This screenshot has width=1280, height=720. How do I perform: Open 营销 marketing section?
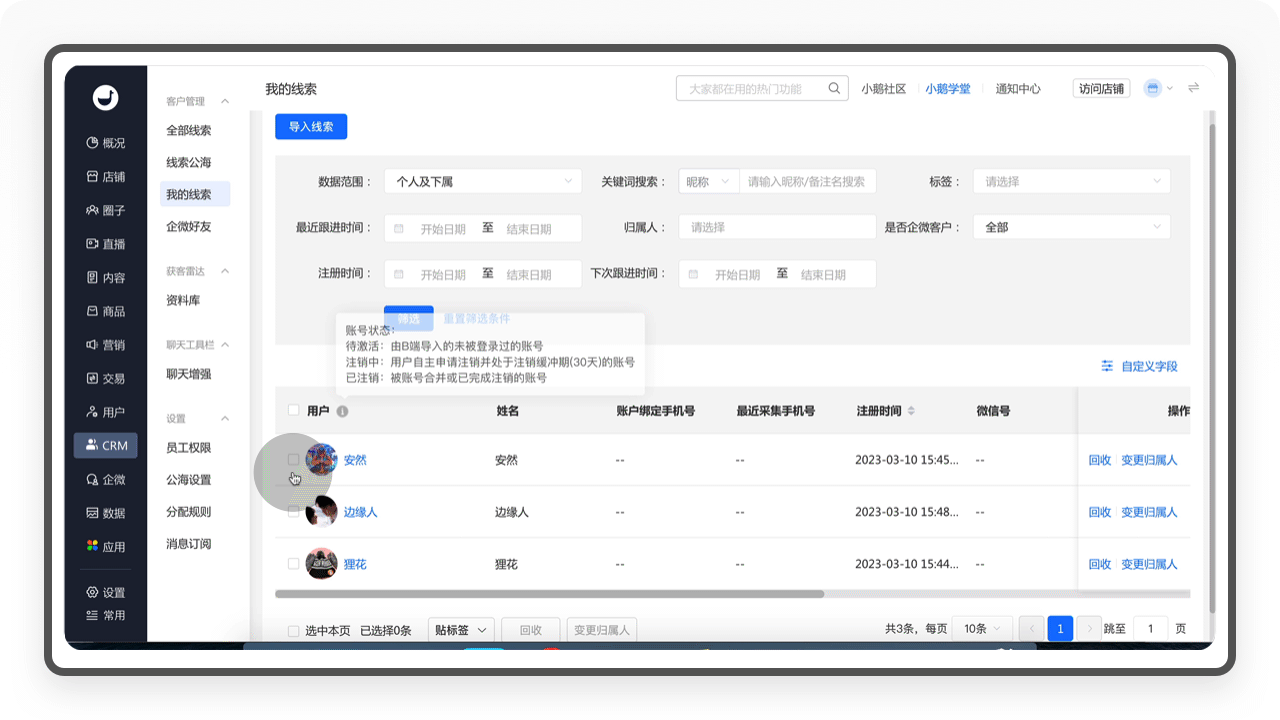click(106, 345)
